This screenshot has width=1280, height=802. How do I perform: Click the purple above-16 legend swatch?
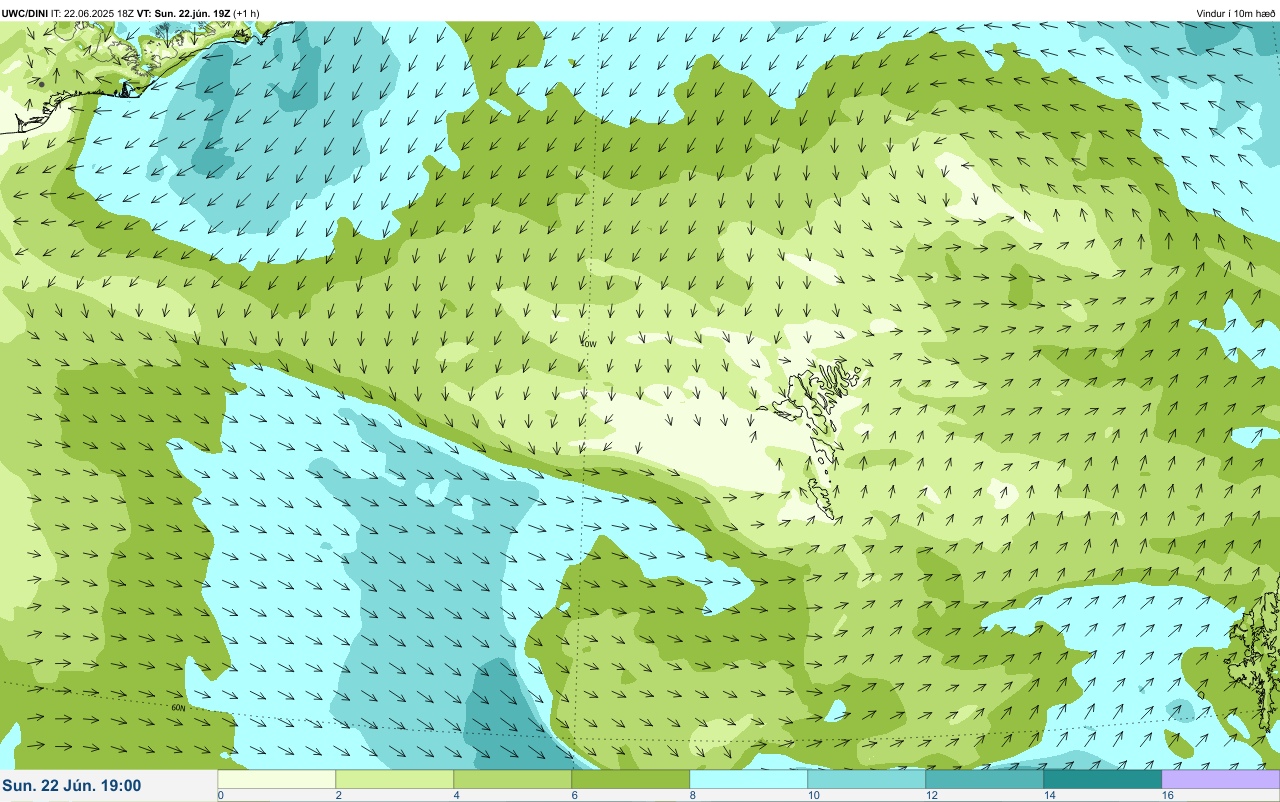[1220, 778]
